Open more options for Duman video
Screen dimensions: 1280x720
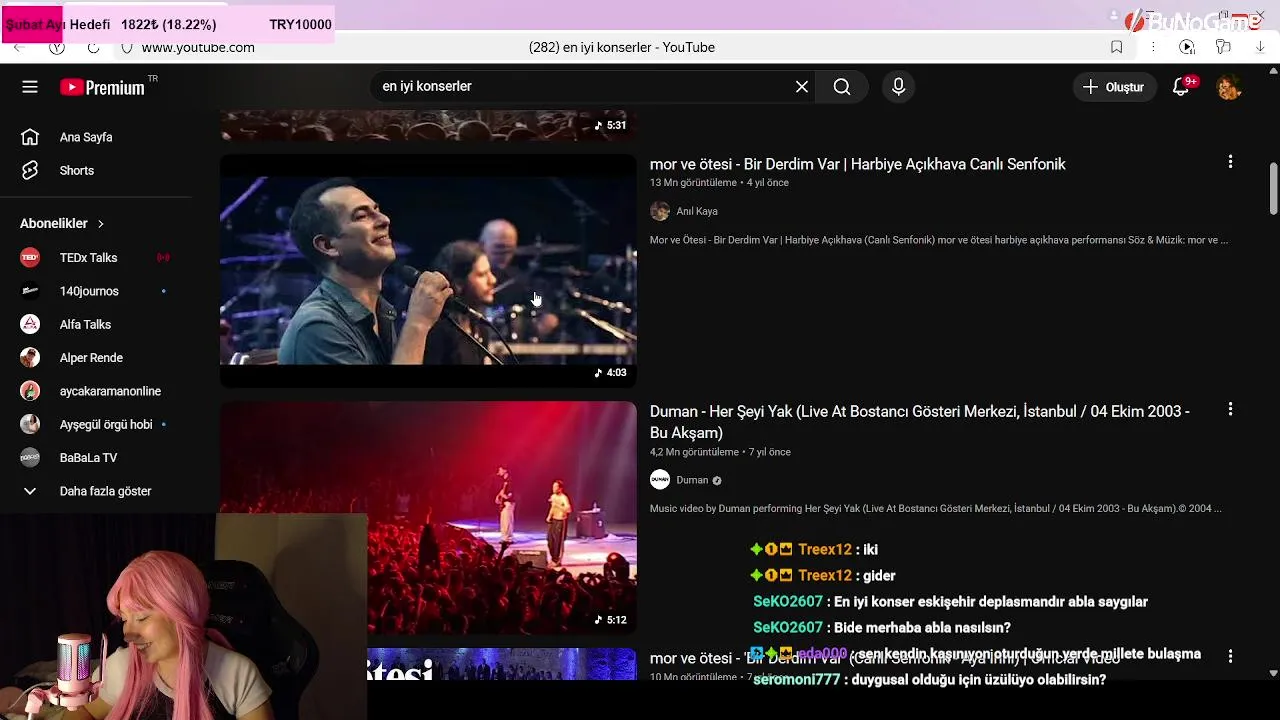[1230, 409]
